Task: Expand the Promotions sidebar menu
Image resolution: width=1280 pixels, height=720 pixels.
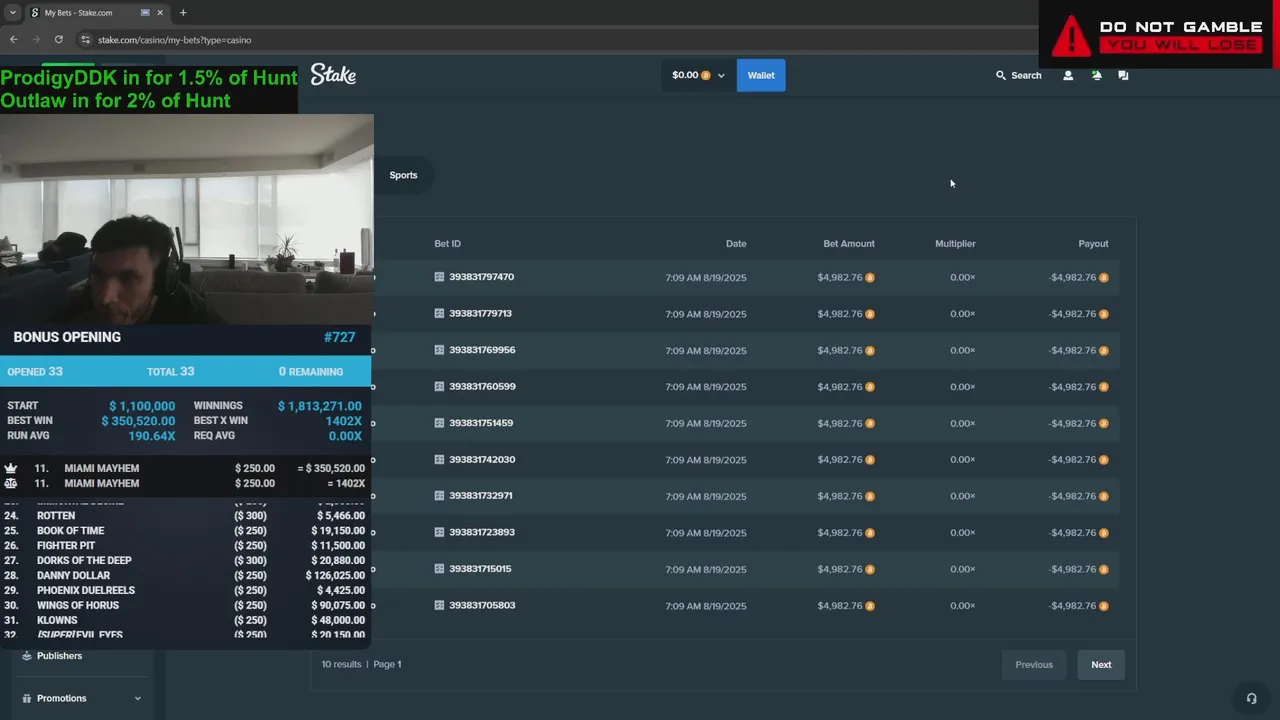Action: (137, 698)
